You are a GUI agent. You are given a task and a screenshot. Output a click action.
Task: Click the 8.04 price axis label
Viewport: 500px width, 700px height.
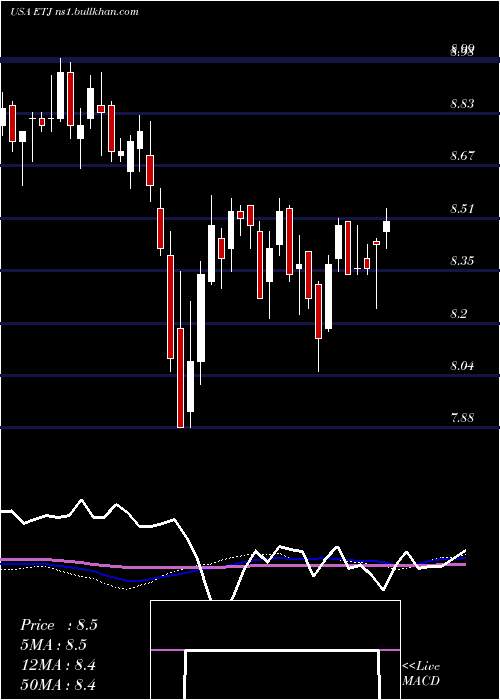point(462,366)
